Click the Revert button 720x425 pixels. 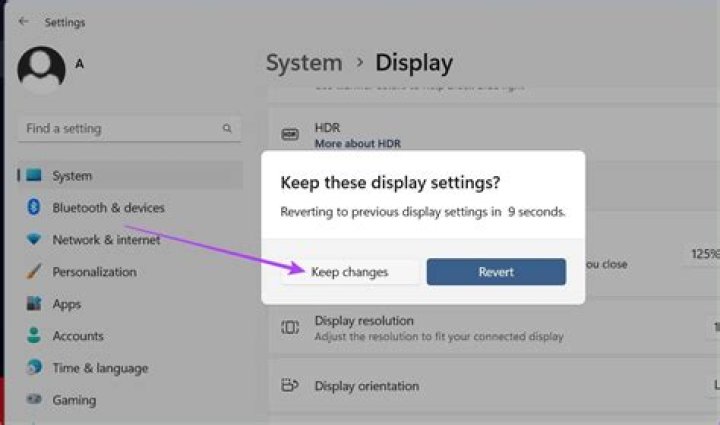pyautogui.click(x=496, y=272)
